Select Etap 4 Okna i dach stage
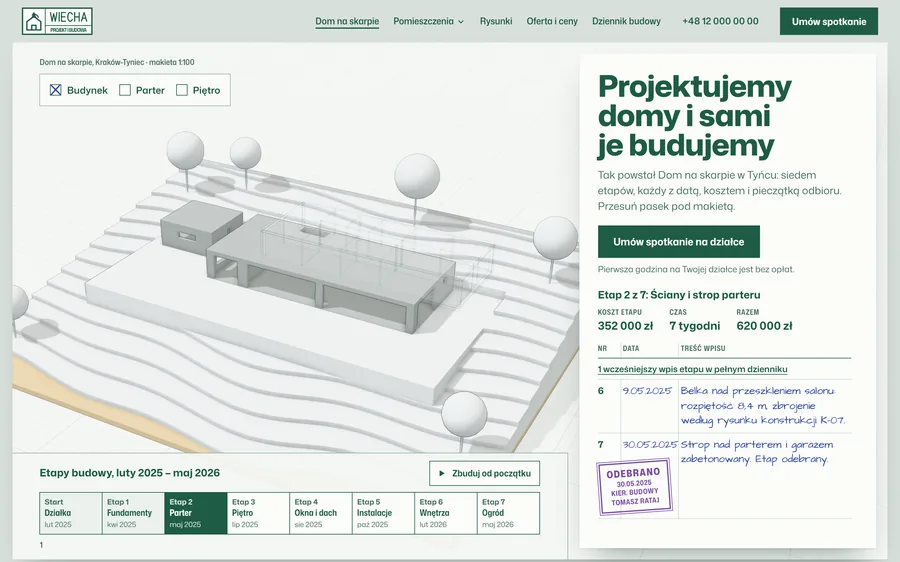Image resolution: width=900 pixels, height=562 pixels. tap(321, 513)
